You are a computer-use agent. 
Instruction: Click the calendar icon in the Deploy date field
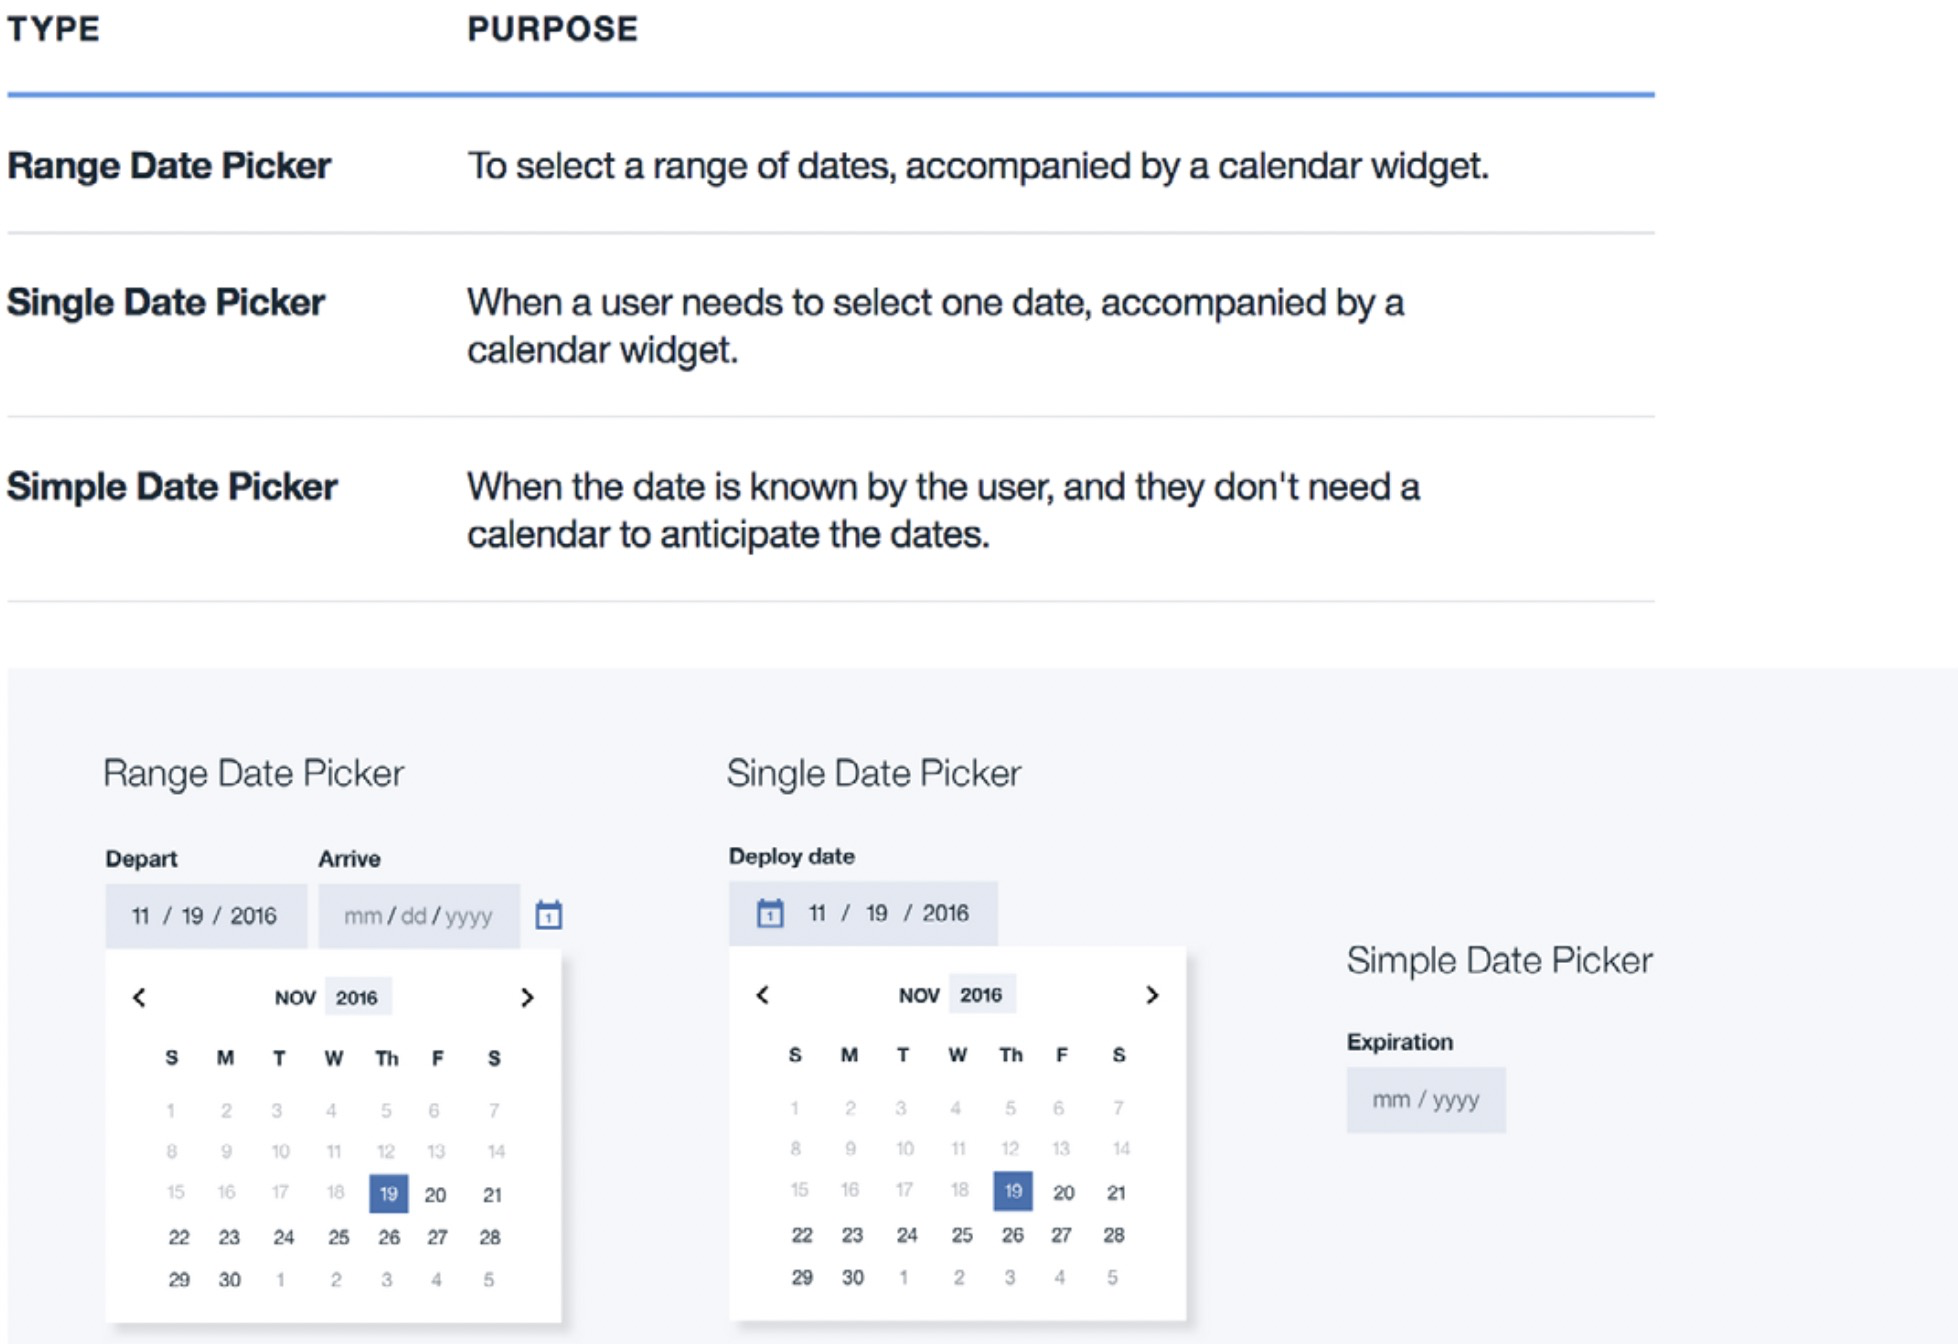[770, 913]
